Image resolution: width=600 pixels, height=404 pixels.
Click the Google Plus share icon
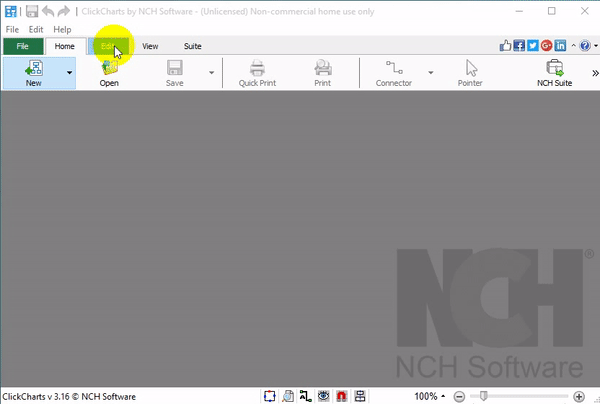point(546,46)
